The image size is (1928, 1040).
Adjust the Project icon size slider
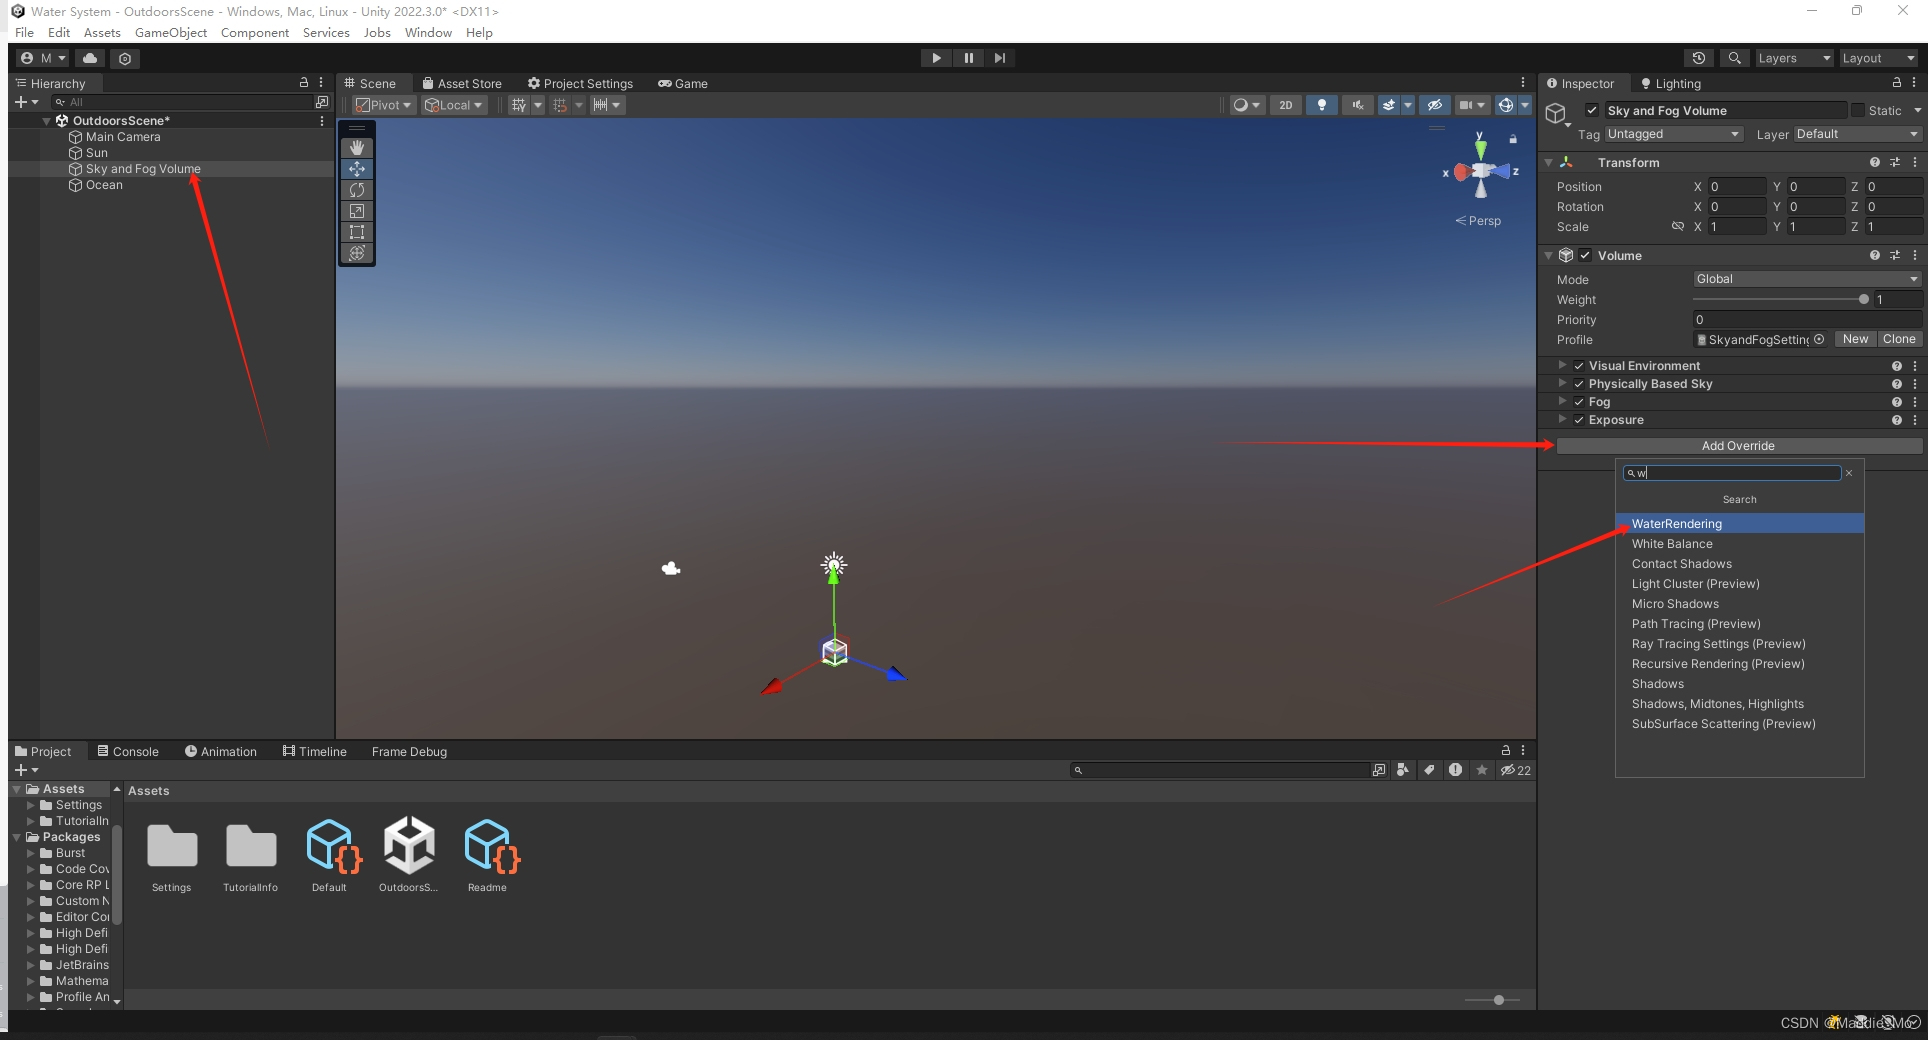1498,1000
